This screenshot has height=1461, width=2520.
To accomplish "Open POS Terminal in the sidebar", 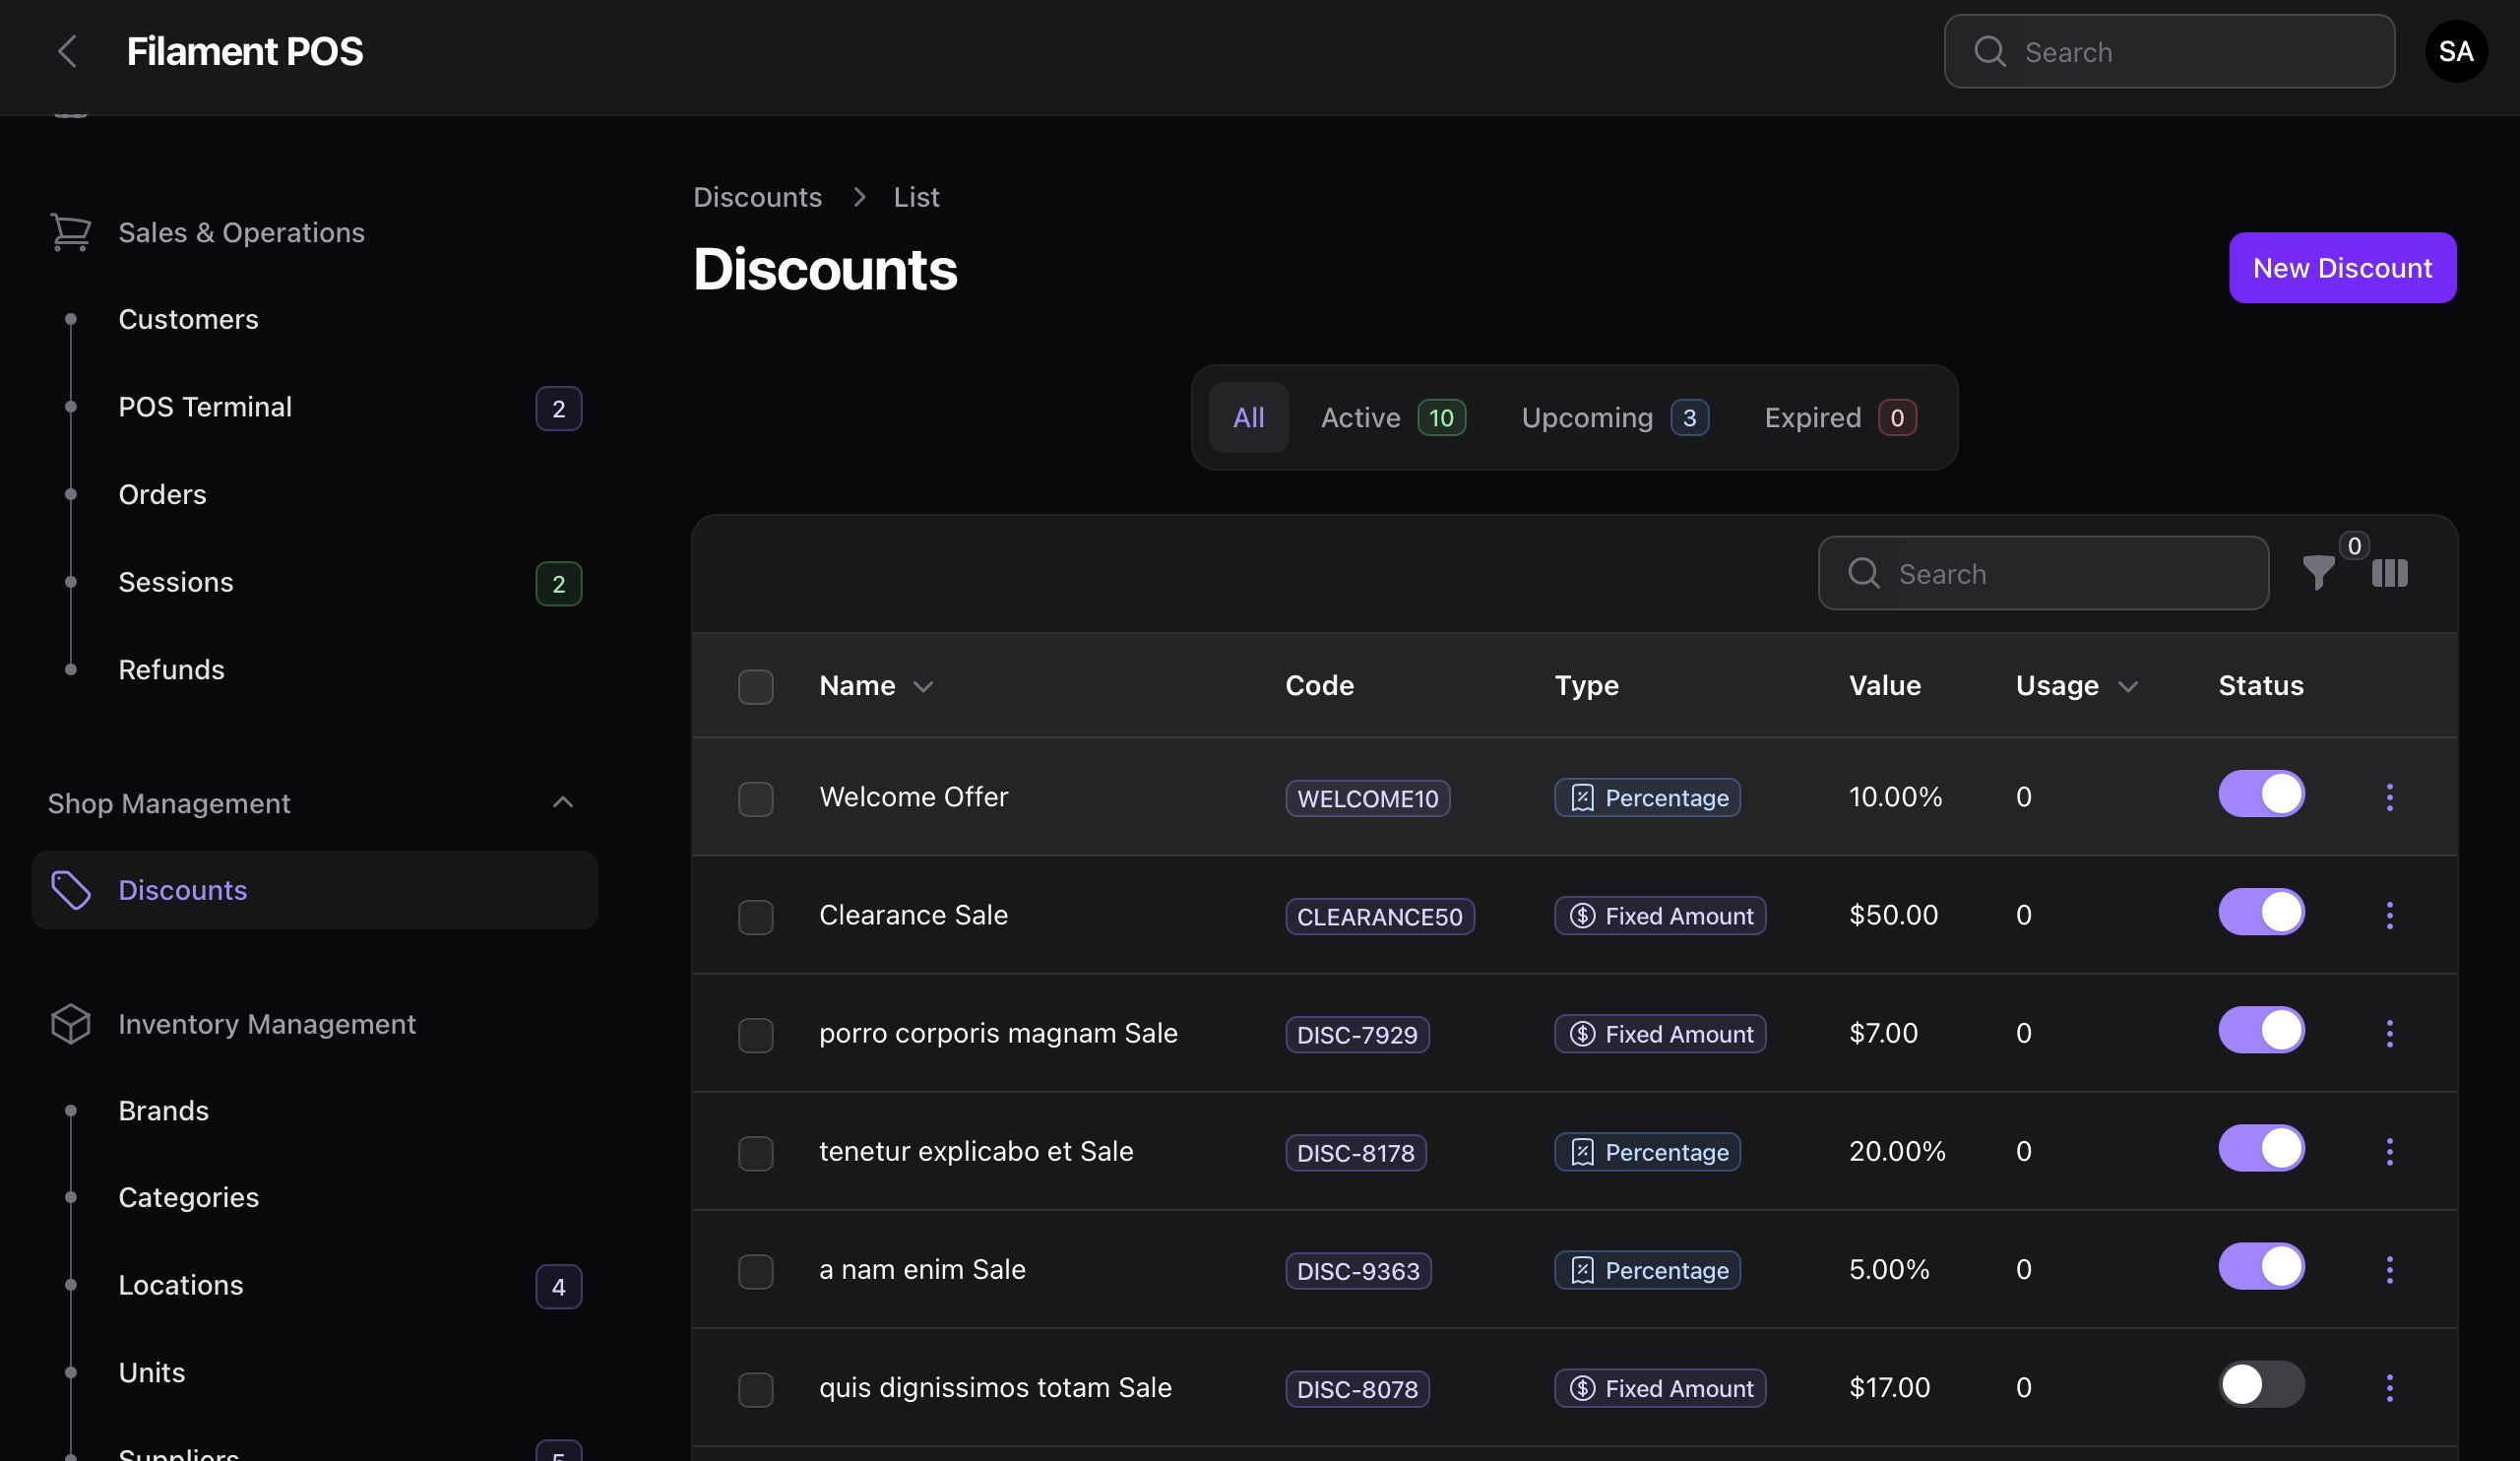I will [x=205, y=407].
